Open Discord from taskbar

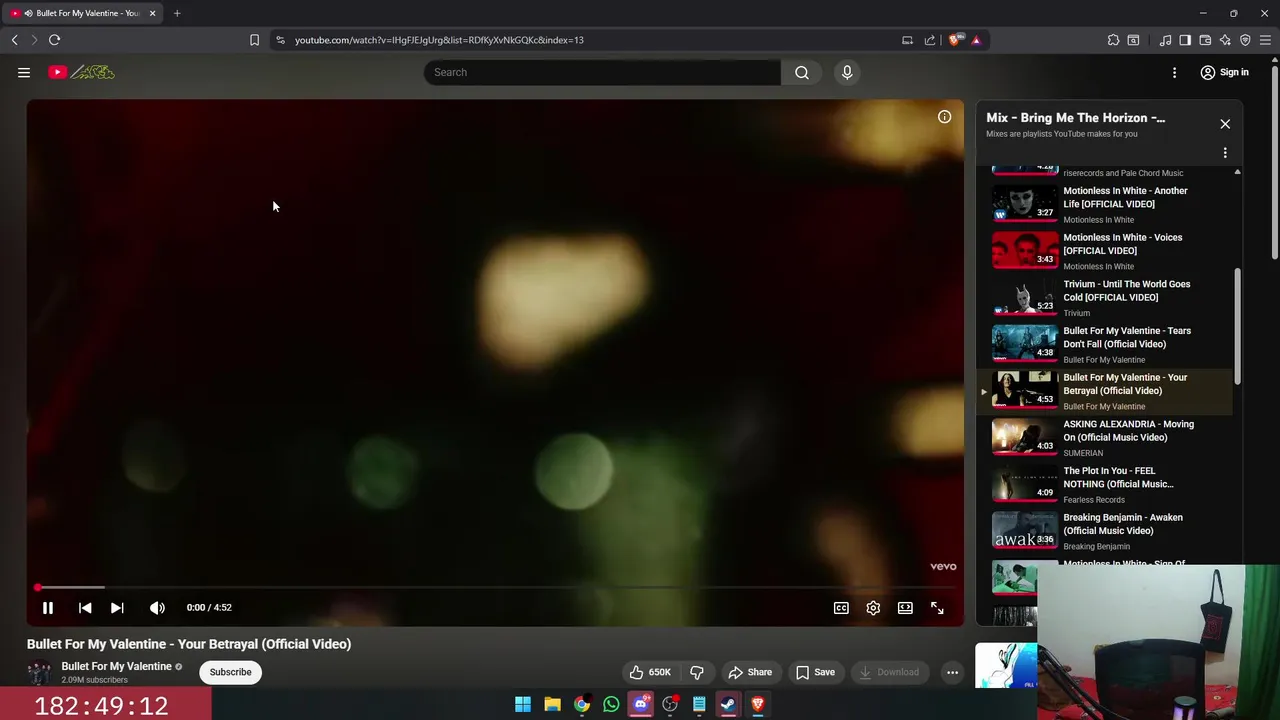(641, 704)
